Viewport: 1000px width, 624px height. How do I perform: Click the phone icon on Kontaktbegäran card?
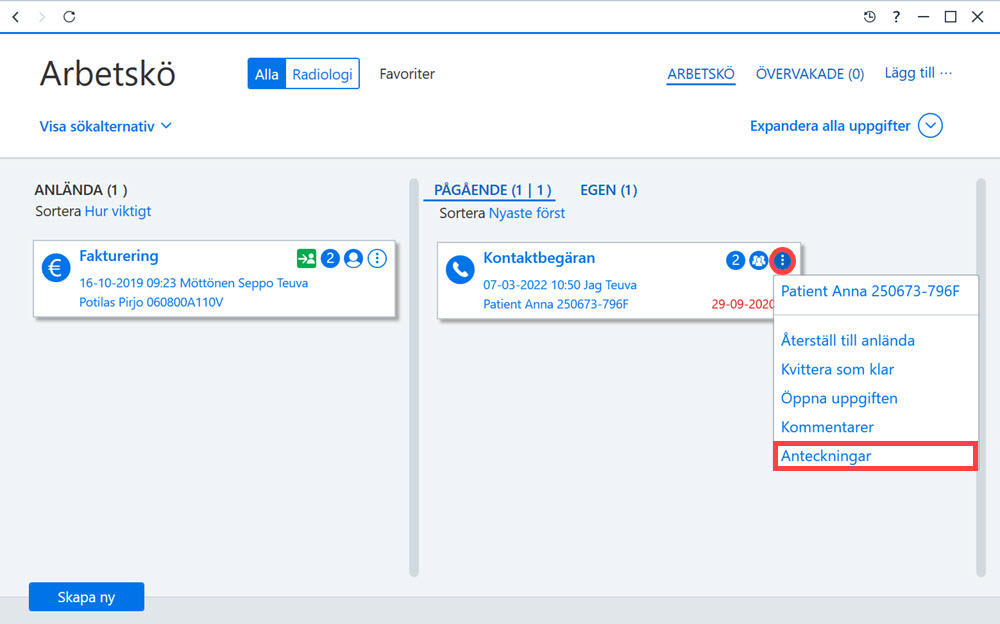pyautogui.click(x=460, y=269)
